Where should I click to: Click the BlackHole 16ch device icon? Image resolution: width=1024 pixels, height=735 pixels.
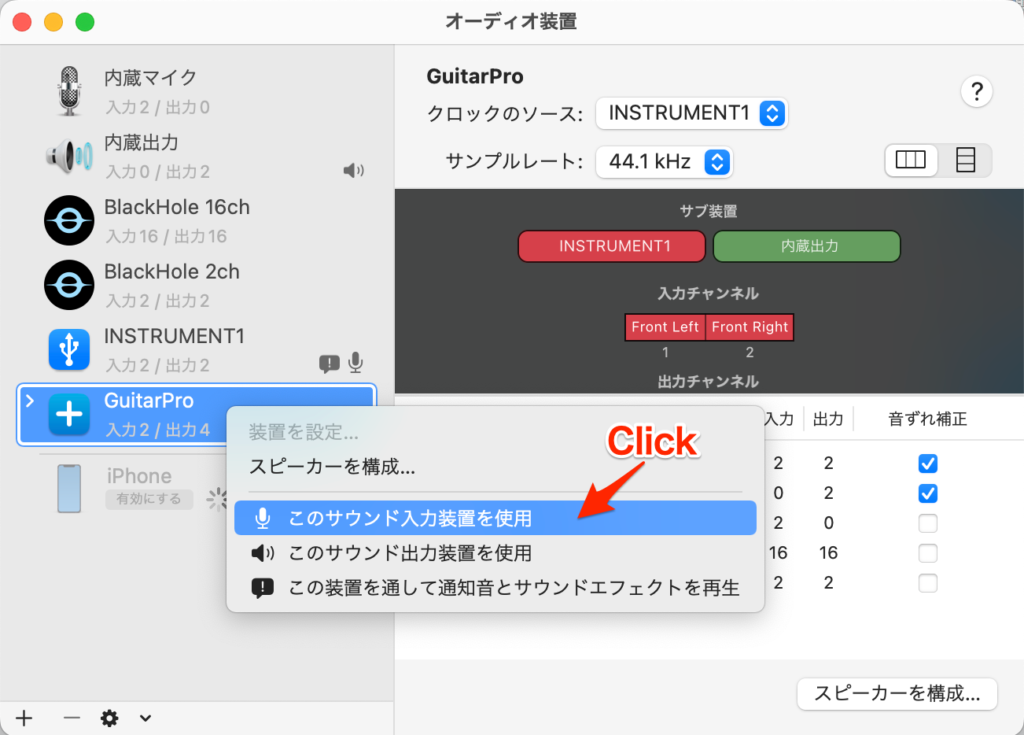(69, 220)
